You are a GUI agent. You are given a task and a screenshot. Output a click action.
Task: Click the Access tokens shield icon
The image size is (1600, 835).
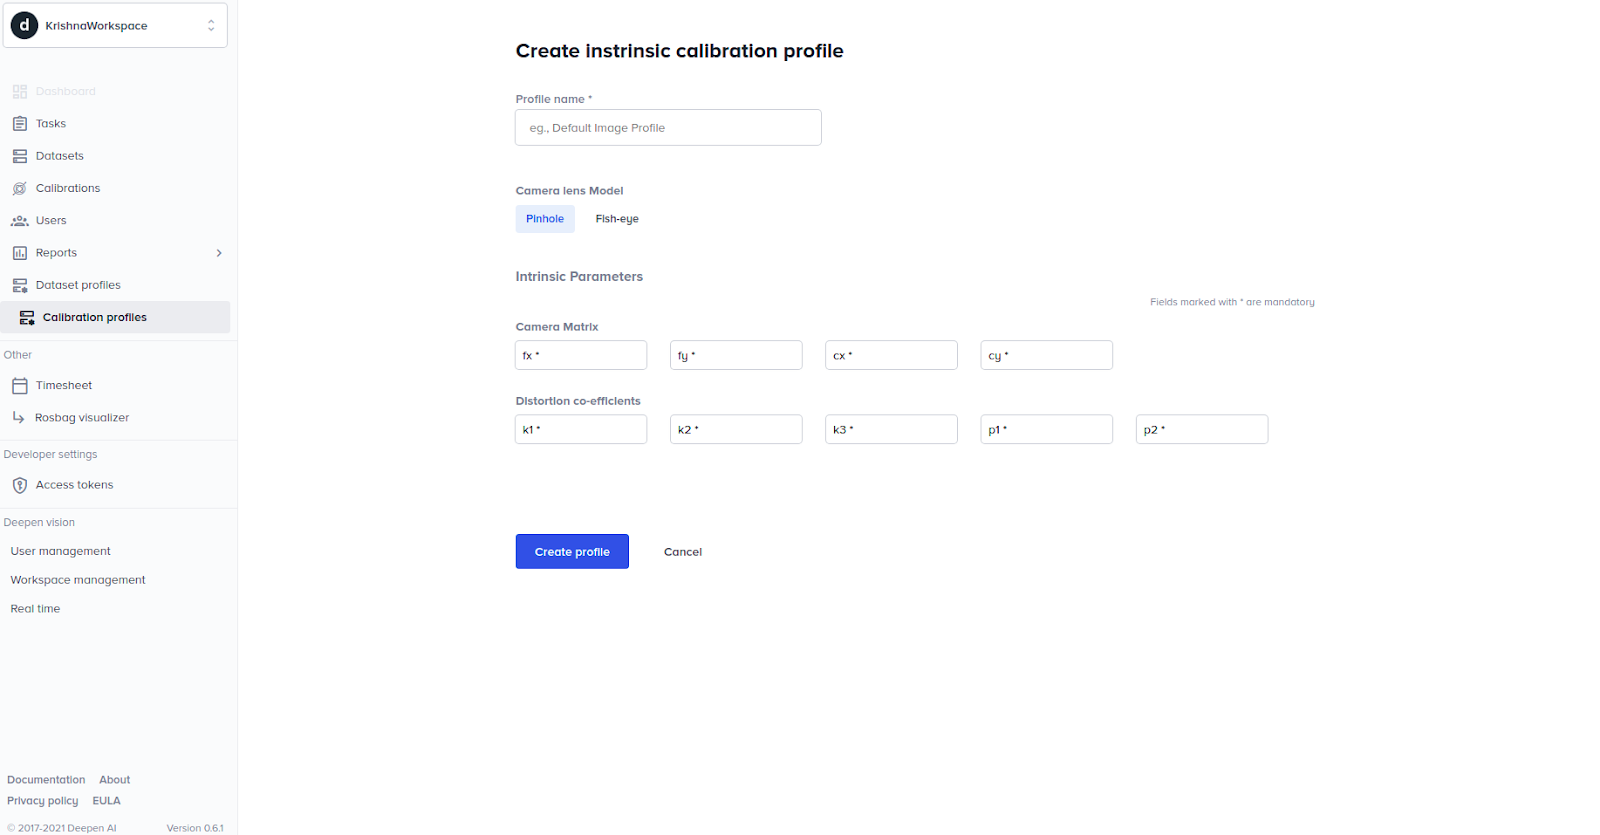(20, 485)
